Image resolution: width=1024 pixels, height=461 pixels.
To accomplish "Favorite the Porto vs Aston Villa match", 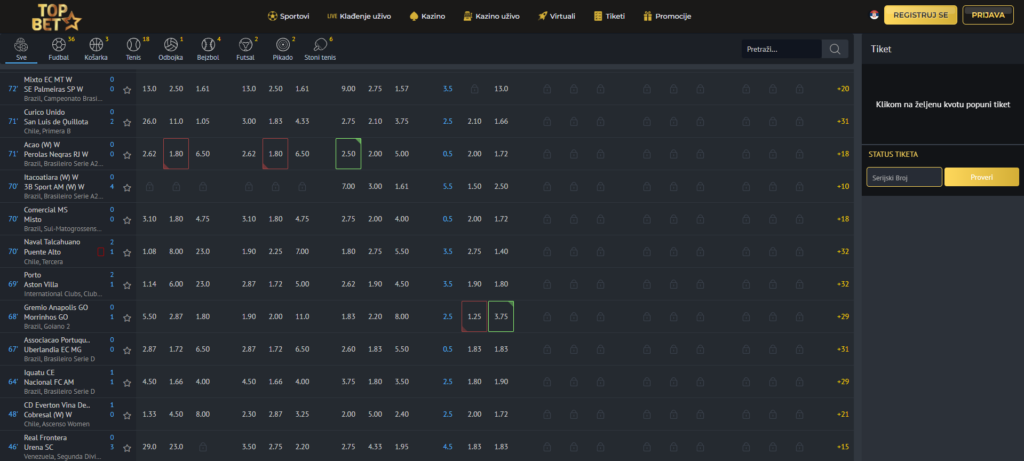I will click(x=127, y=285).
